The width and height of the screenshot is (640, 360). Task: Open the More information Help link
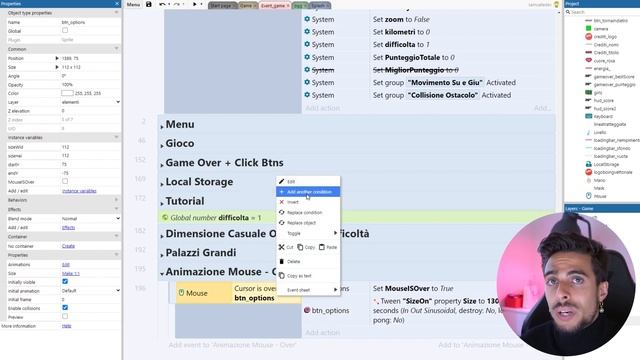pos(67,326)
